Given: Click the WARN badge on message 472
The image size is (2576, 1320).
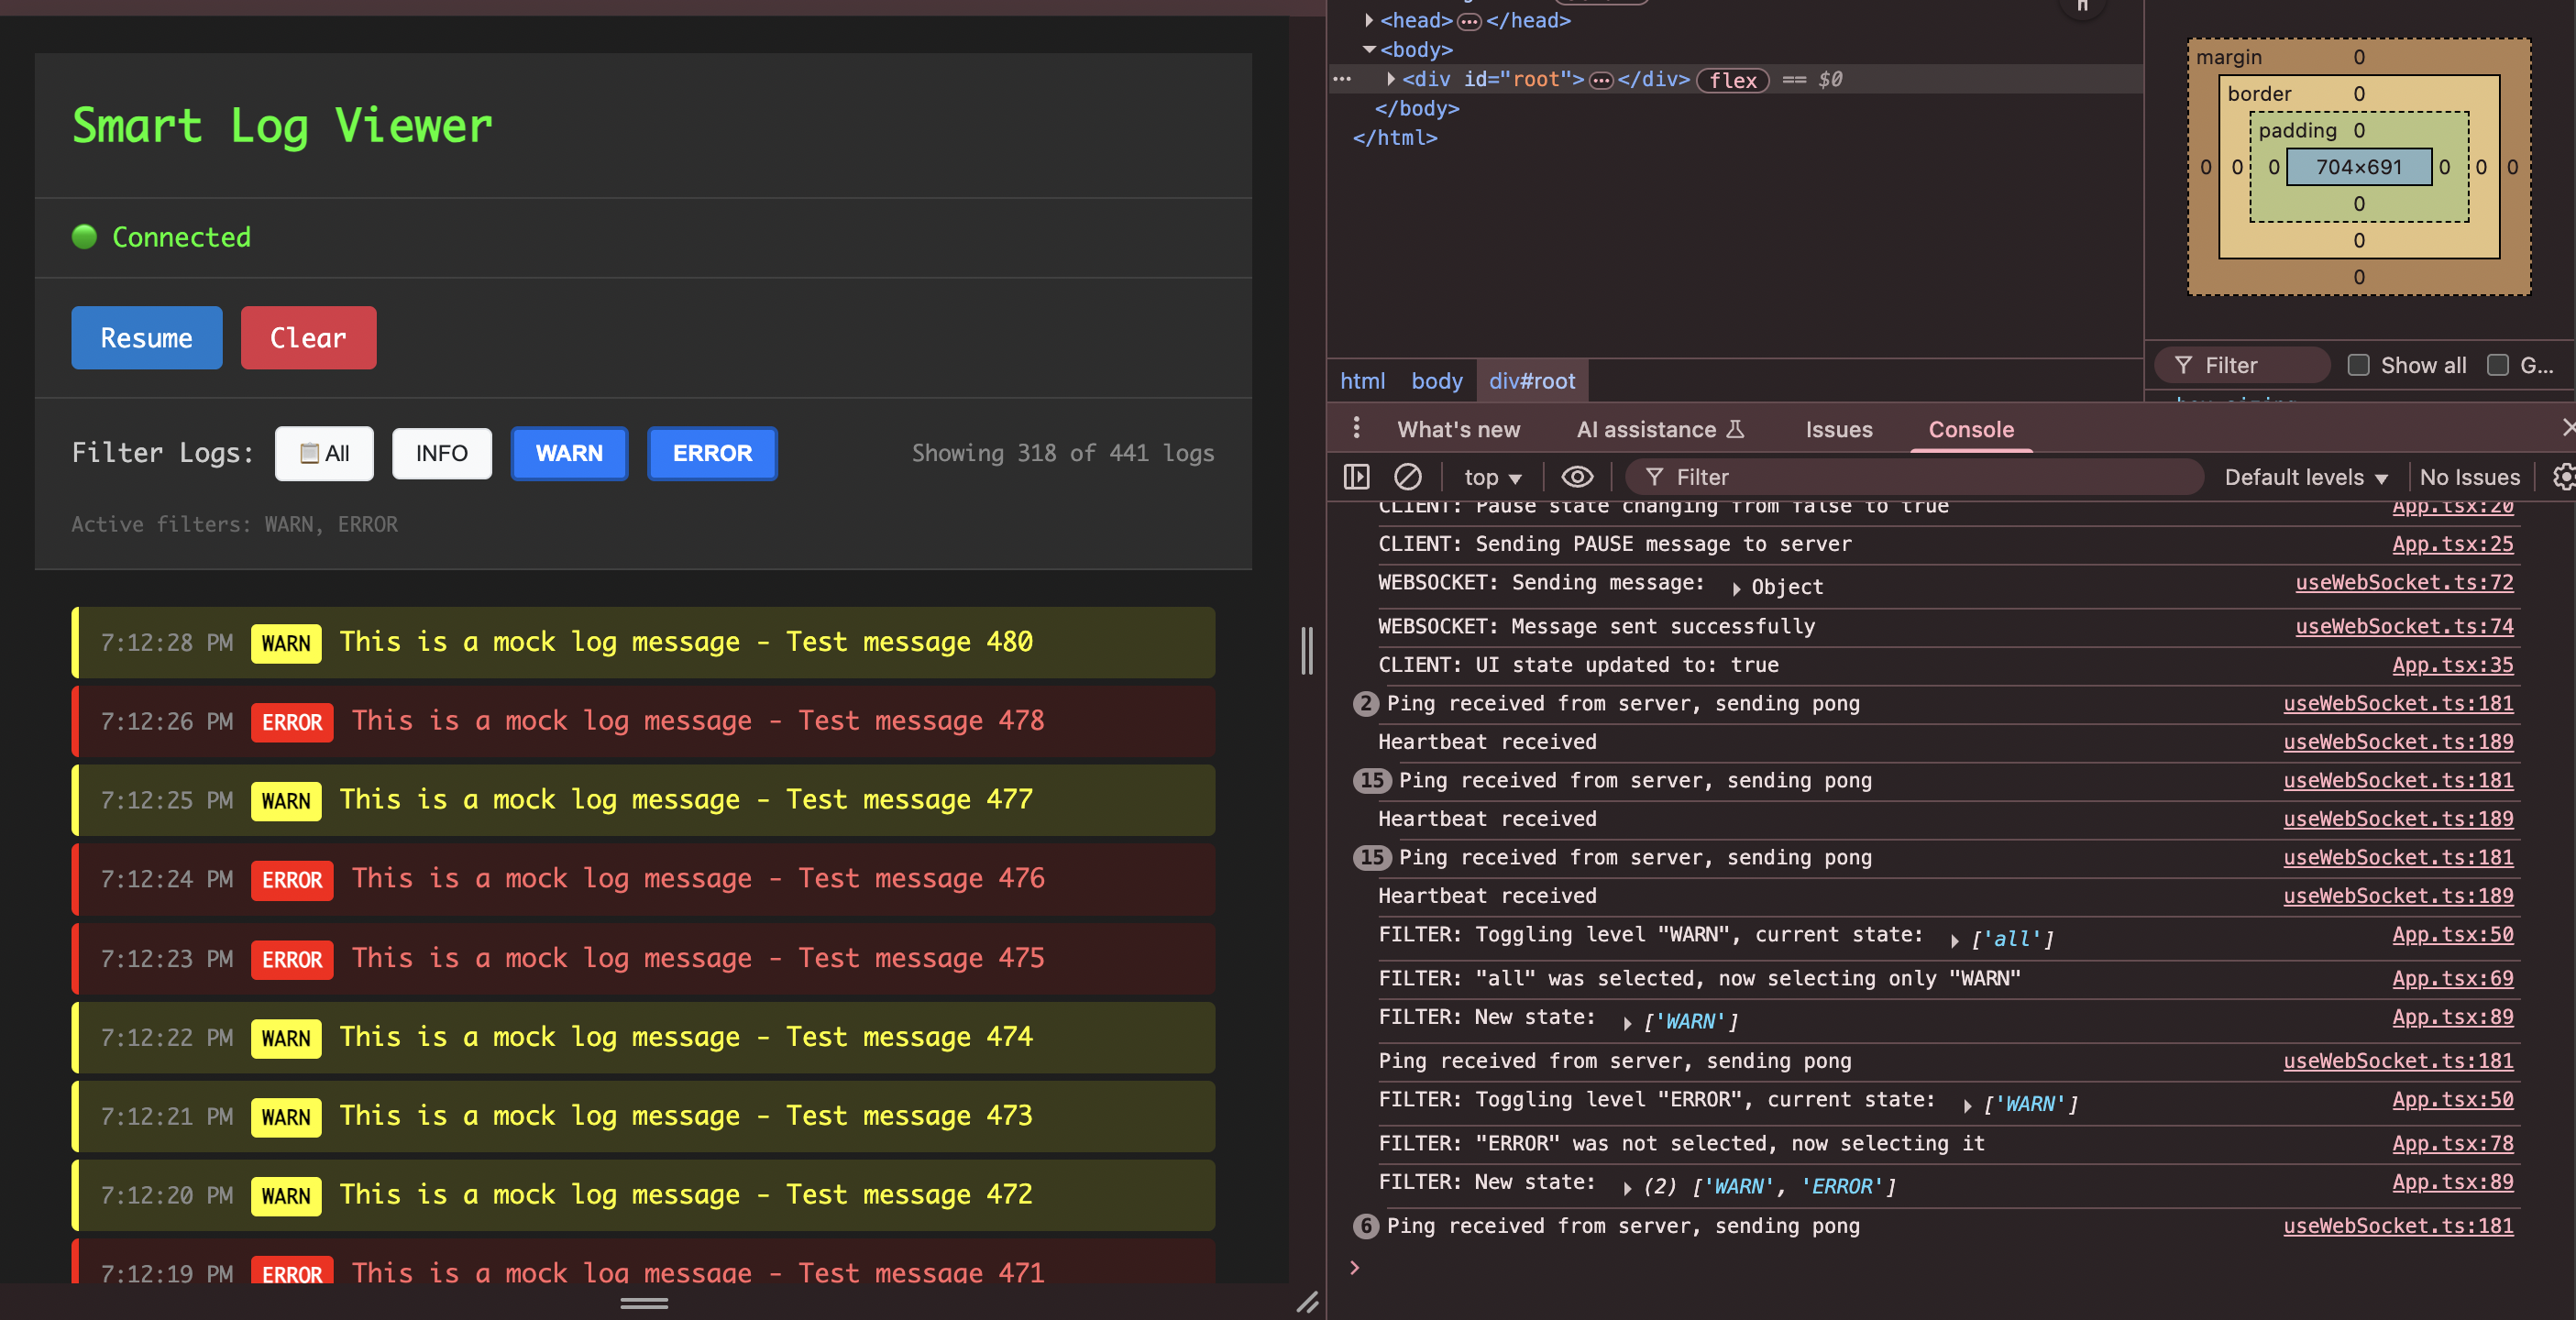Looking at the screenshot, I should click(x=286, y=1196).
